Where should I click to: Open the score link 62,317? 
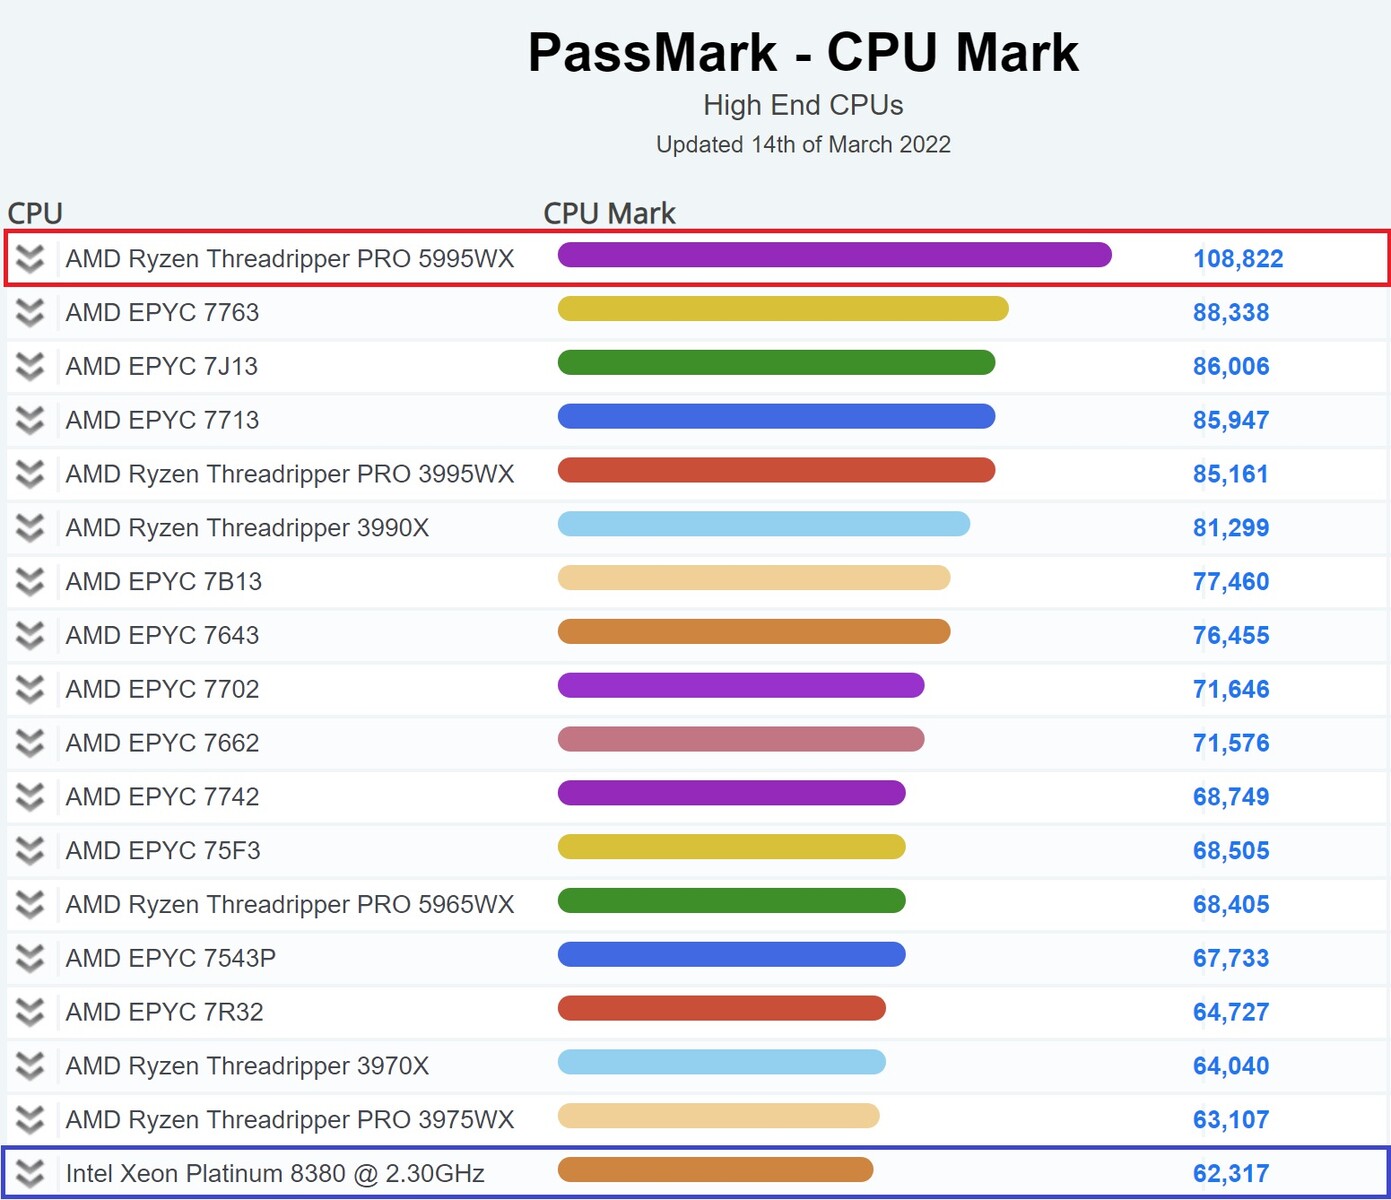pos(1231,1173)
